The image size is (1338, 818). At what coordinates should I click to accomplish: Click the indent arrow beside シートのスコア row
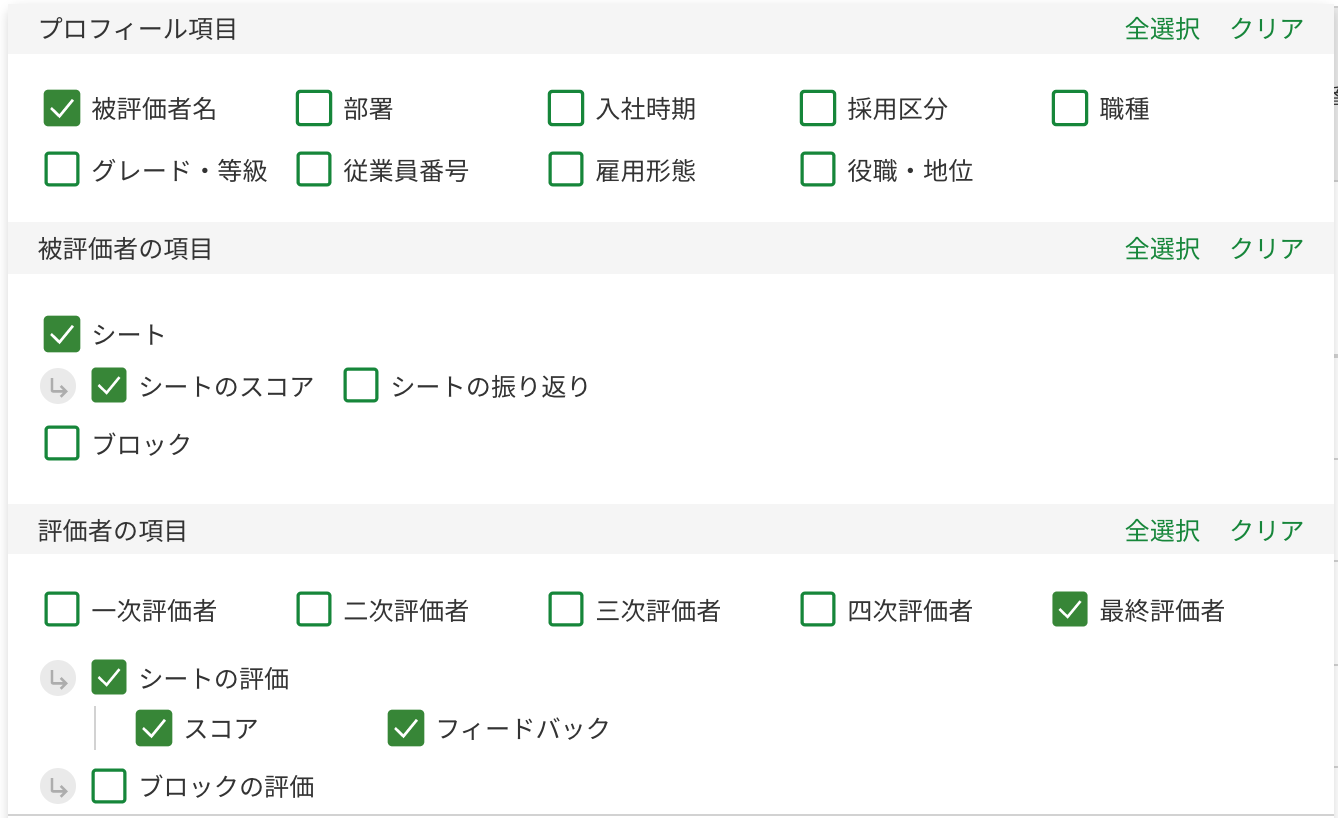(58, 386)
